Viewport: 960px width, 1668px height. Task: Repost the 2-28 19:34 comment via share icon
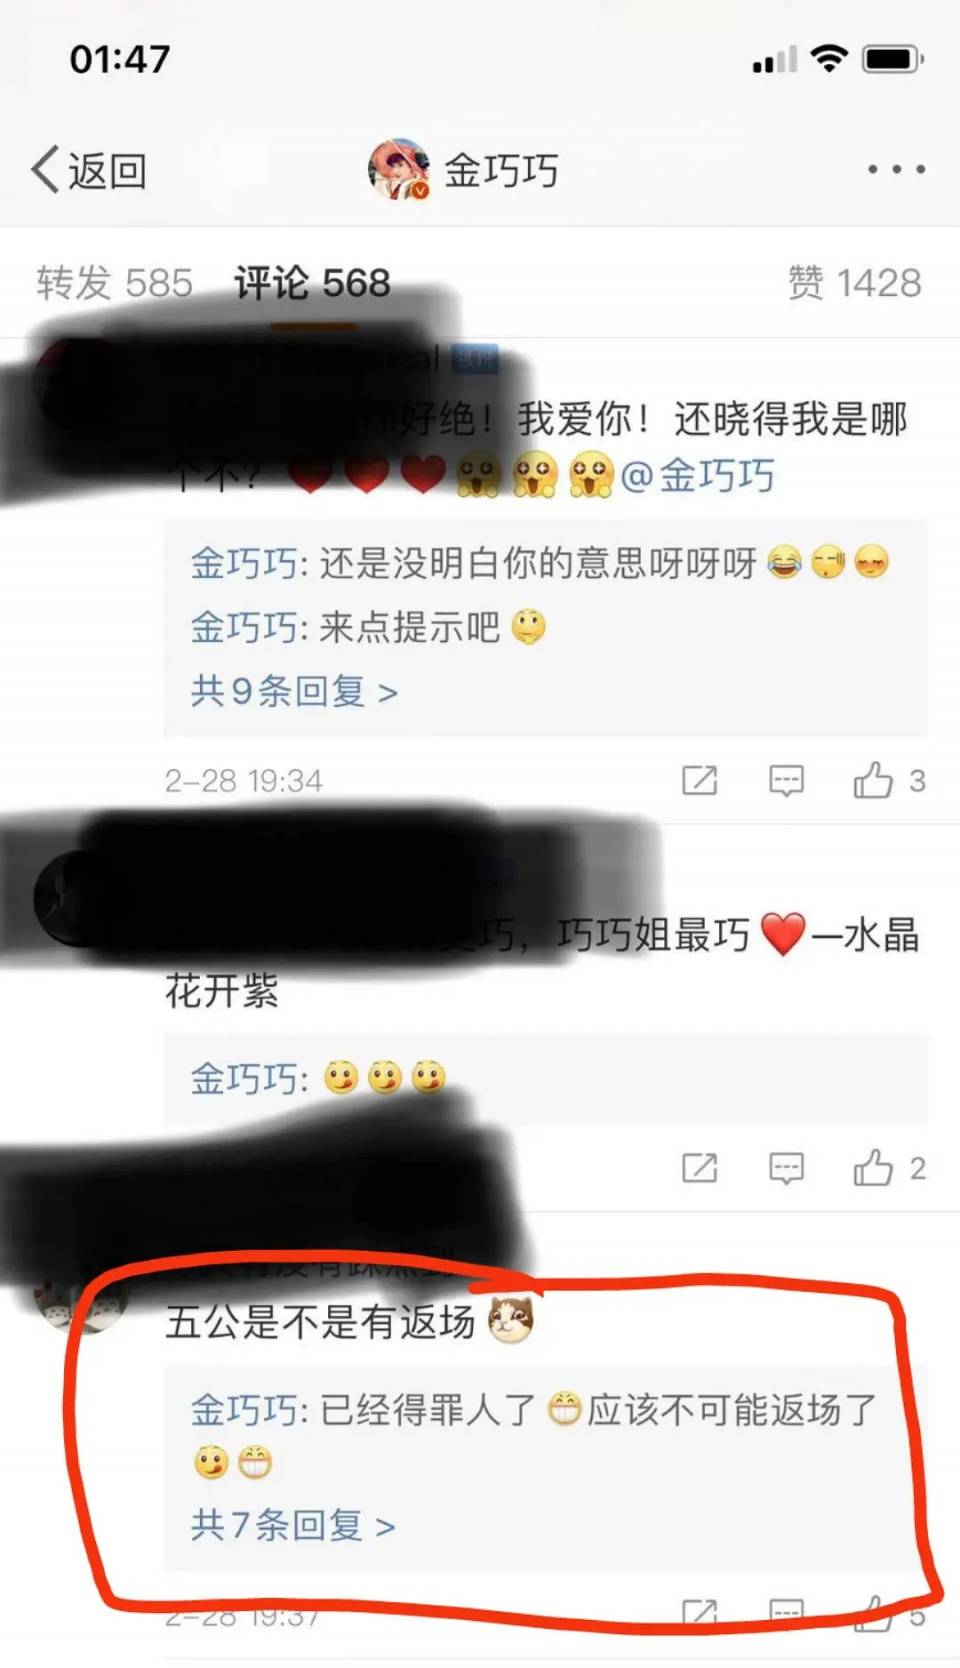coord(699,780)
